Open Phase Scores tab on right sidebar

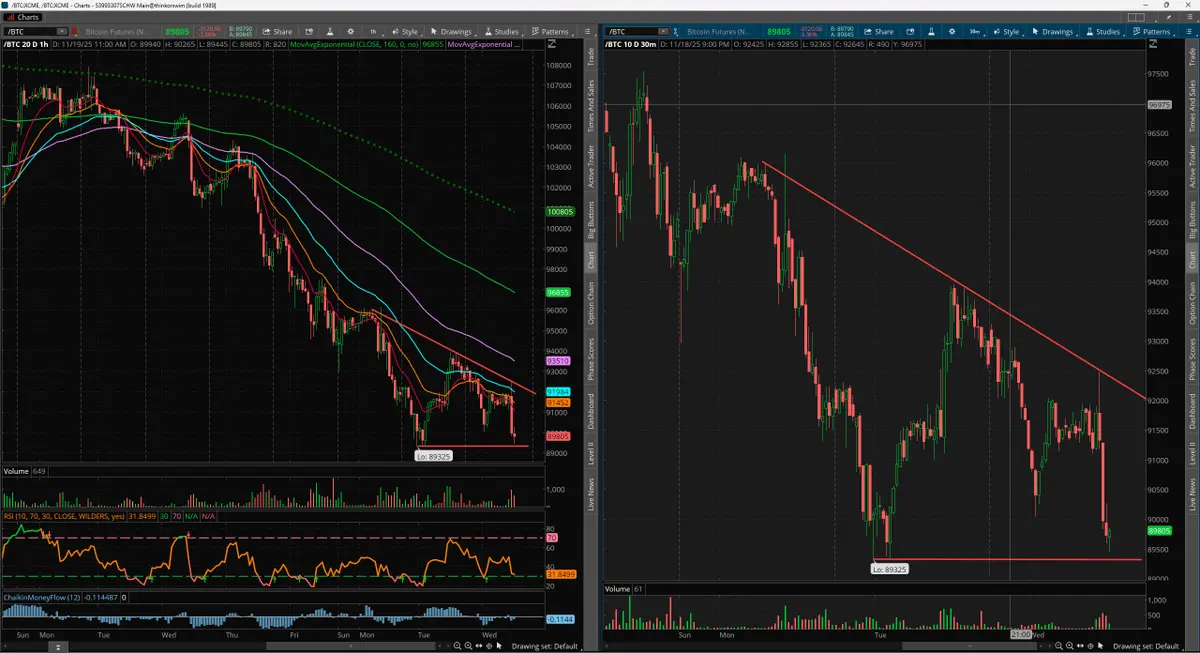pos(1191,361)
